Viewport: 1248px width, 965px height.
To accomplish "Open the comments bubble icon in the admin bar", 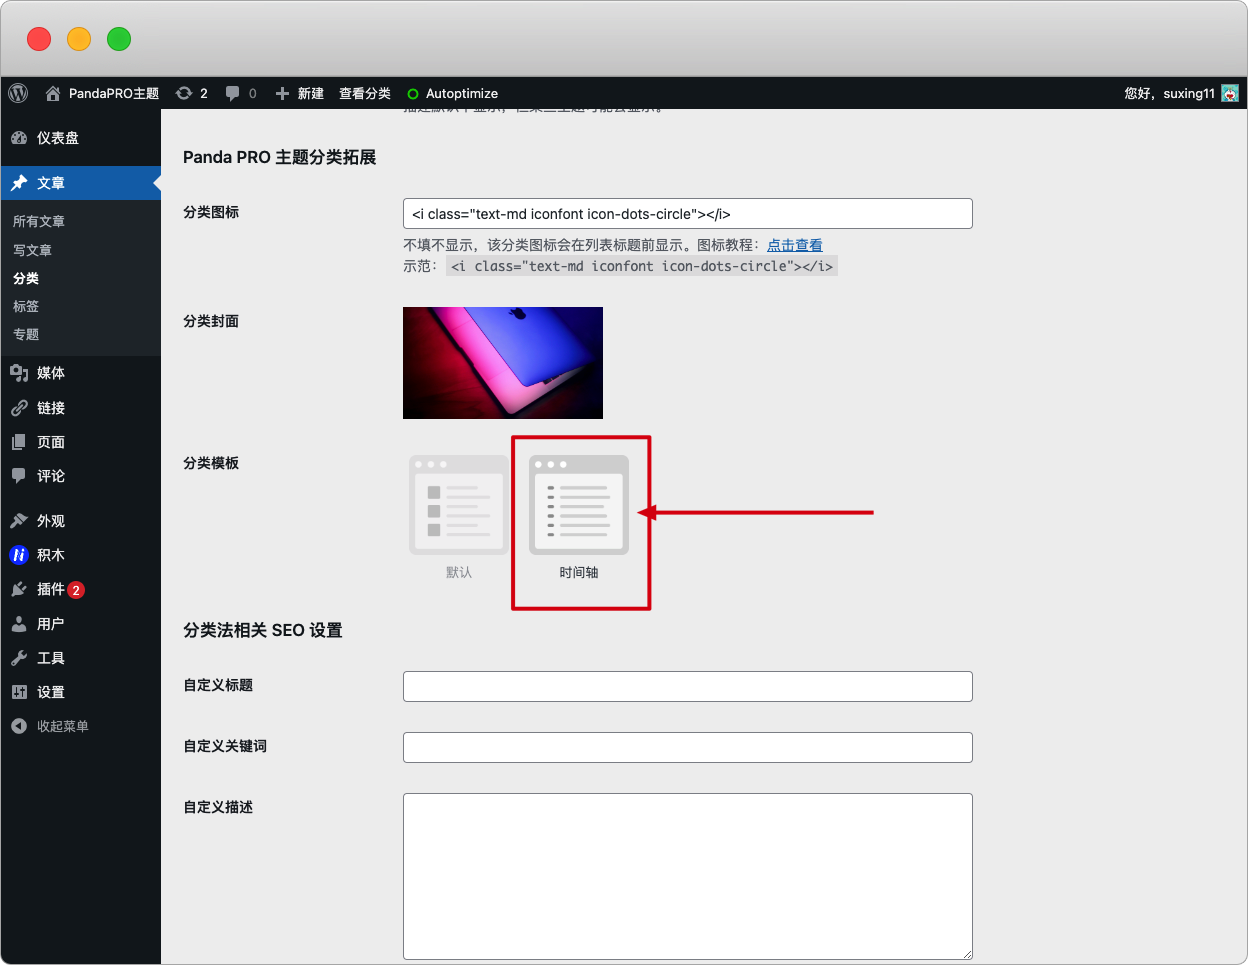I will [240, 93].
